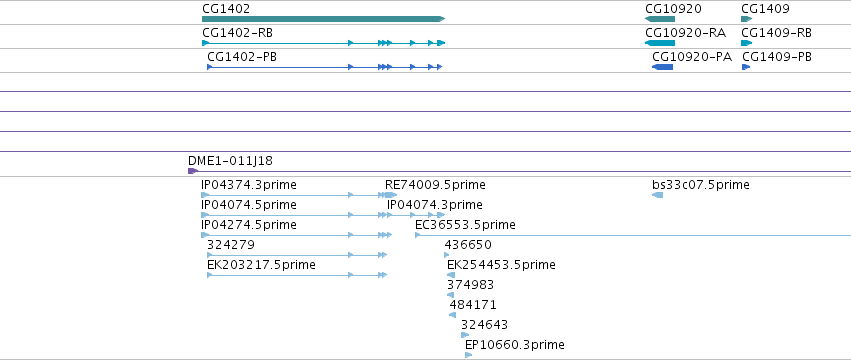Select the CG1402-RB transcript feature
The image size is (851, 360).
pyautogui.click(x=323, y=43)
